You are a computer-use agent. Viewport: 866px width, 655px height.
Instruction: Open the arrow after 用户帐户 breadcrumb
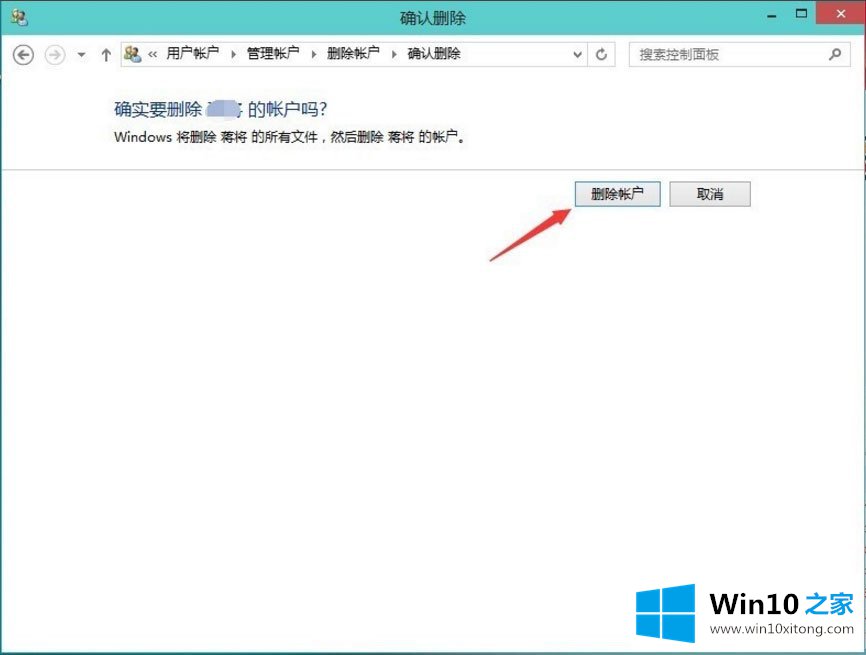tap(234, 54)
